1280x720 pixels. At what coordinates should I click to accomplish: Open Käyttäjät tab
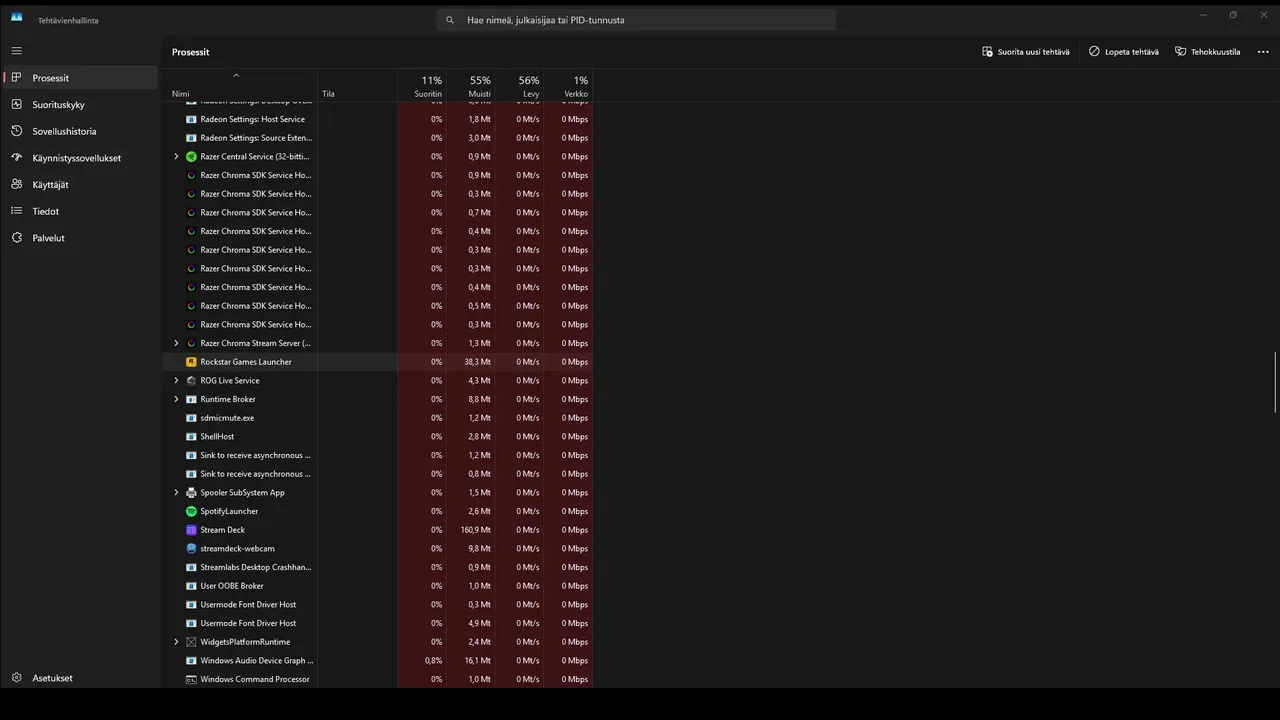pos(80,184)
